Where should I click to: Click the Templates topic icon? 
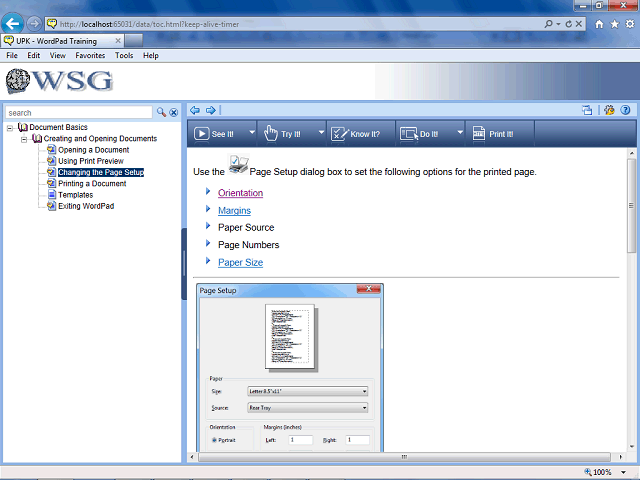point(51,194)
